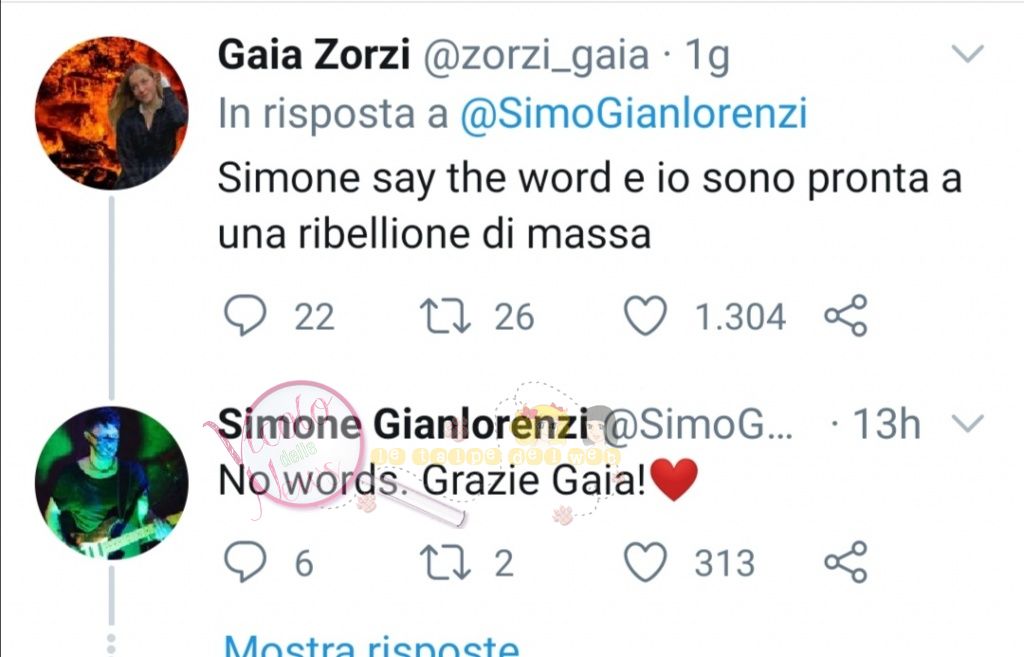Open the tweet text 'Simone say the word'

[x=414, y=178]
